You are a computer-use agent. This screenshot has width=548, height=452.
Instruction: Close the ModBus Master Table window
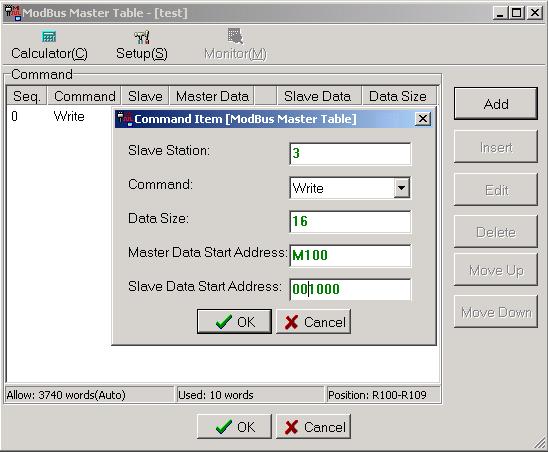[x=535, y=13]
